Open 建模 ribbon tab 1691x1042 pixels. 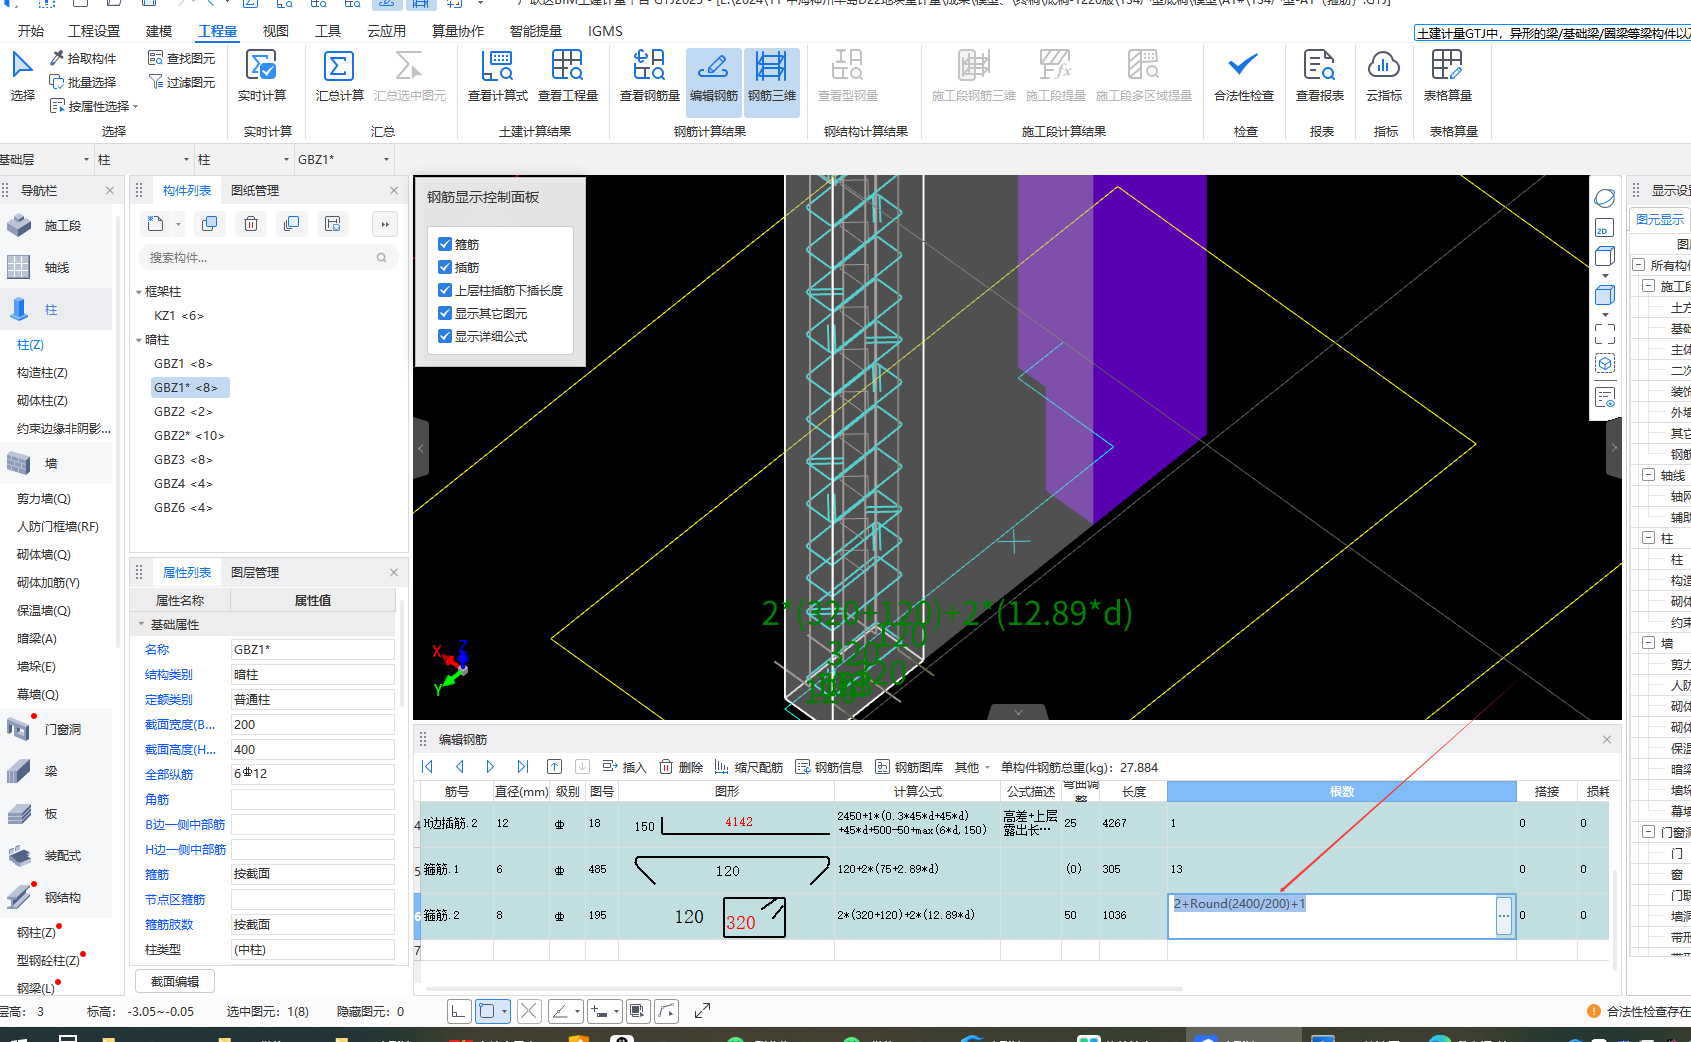tap(159, 31)
